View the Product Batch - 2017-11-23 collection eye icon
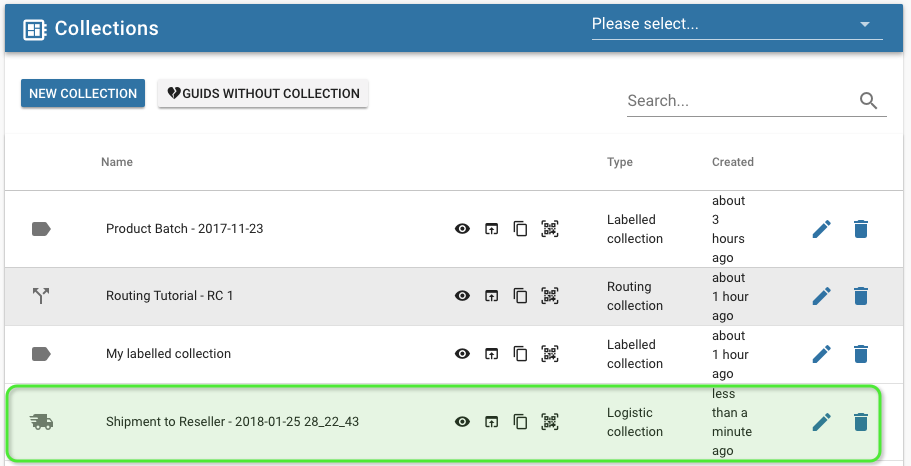The height and width of the screenshot is (466, 911). click(x=462, y=229)
